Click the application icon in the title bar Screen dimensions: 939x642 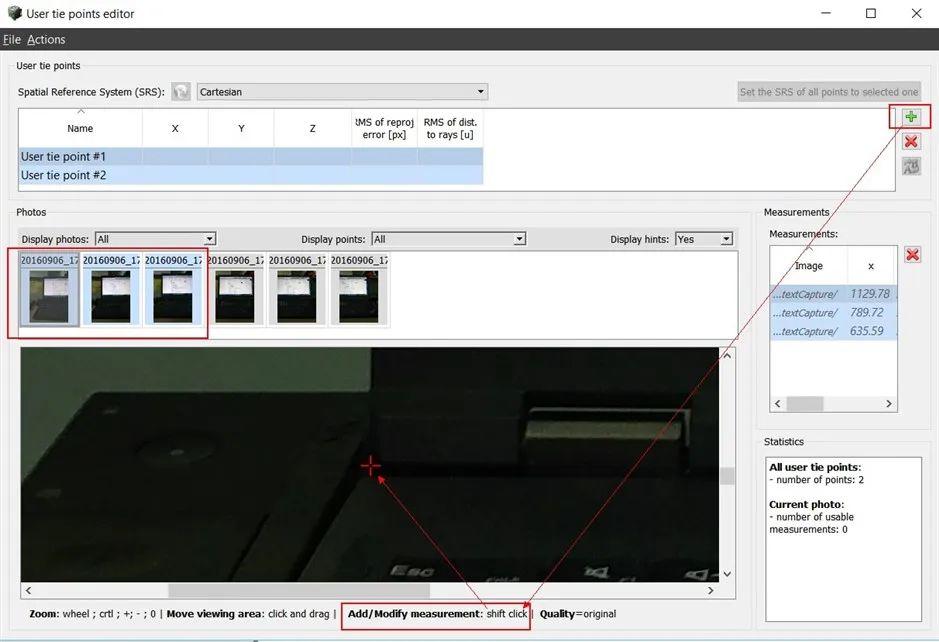13,13
